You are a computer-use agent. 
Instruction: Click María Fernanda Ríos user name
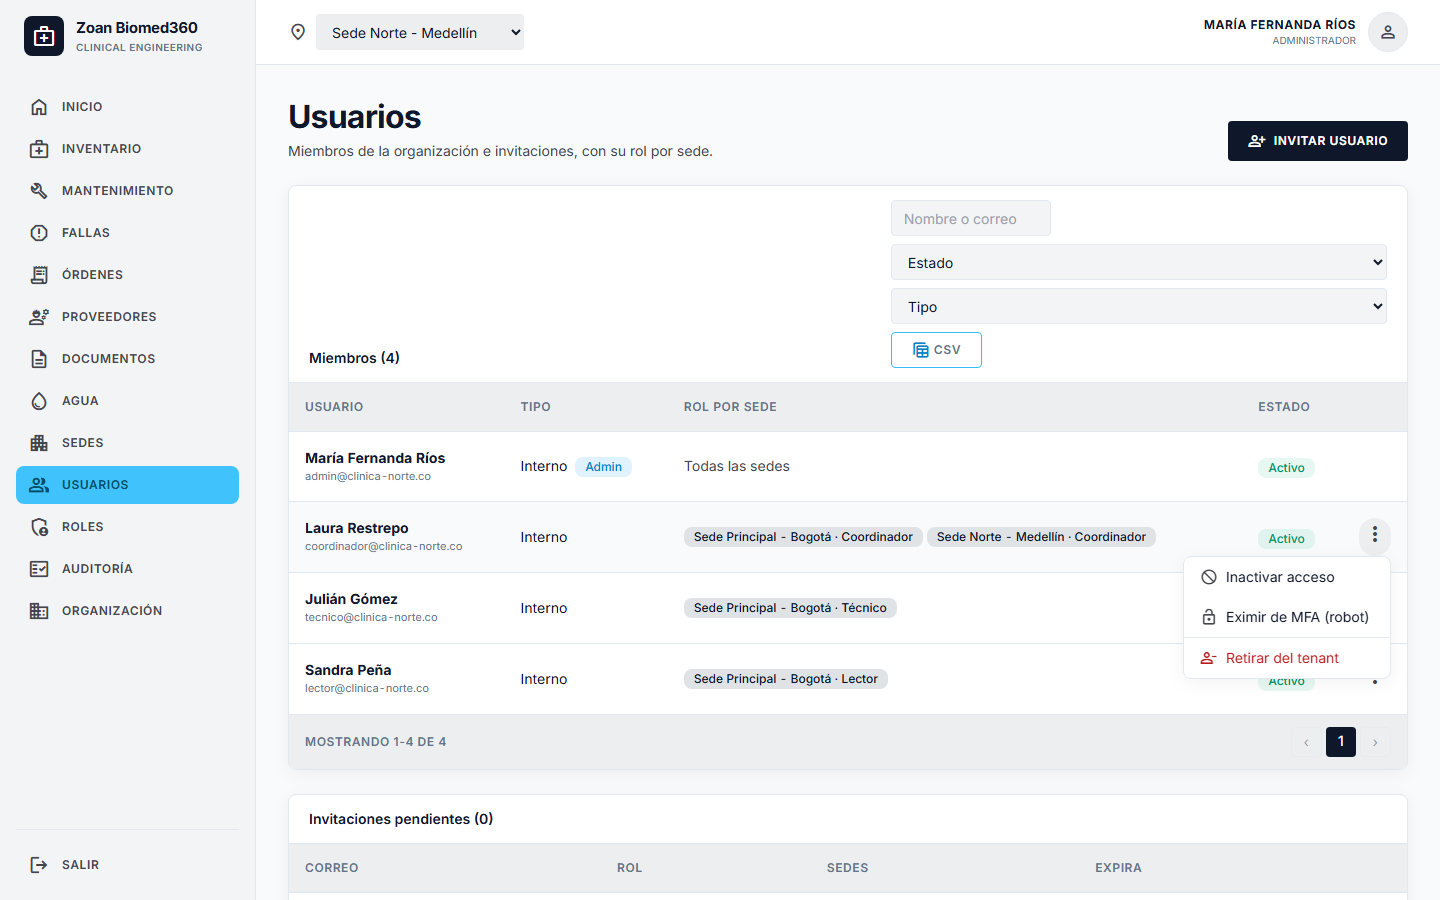375,458
